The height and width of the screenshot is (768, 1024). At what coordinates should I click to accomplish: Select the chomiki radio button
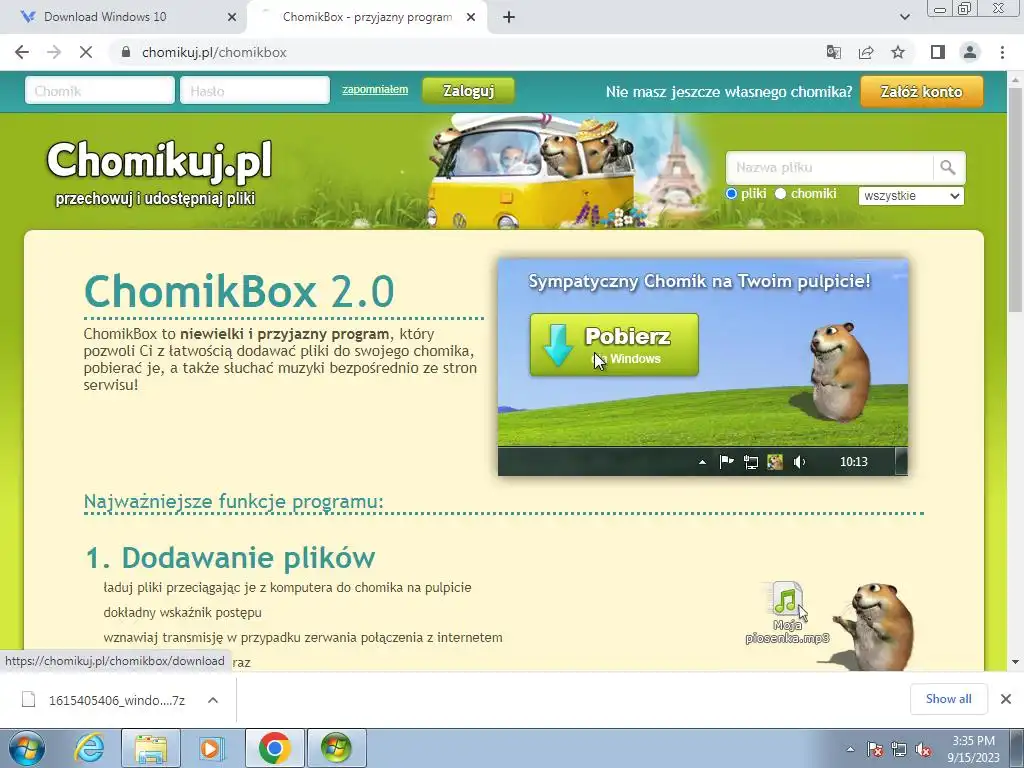(780, 194)
